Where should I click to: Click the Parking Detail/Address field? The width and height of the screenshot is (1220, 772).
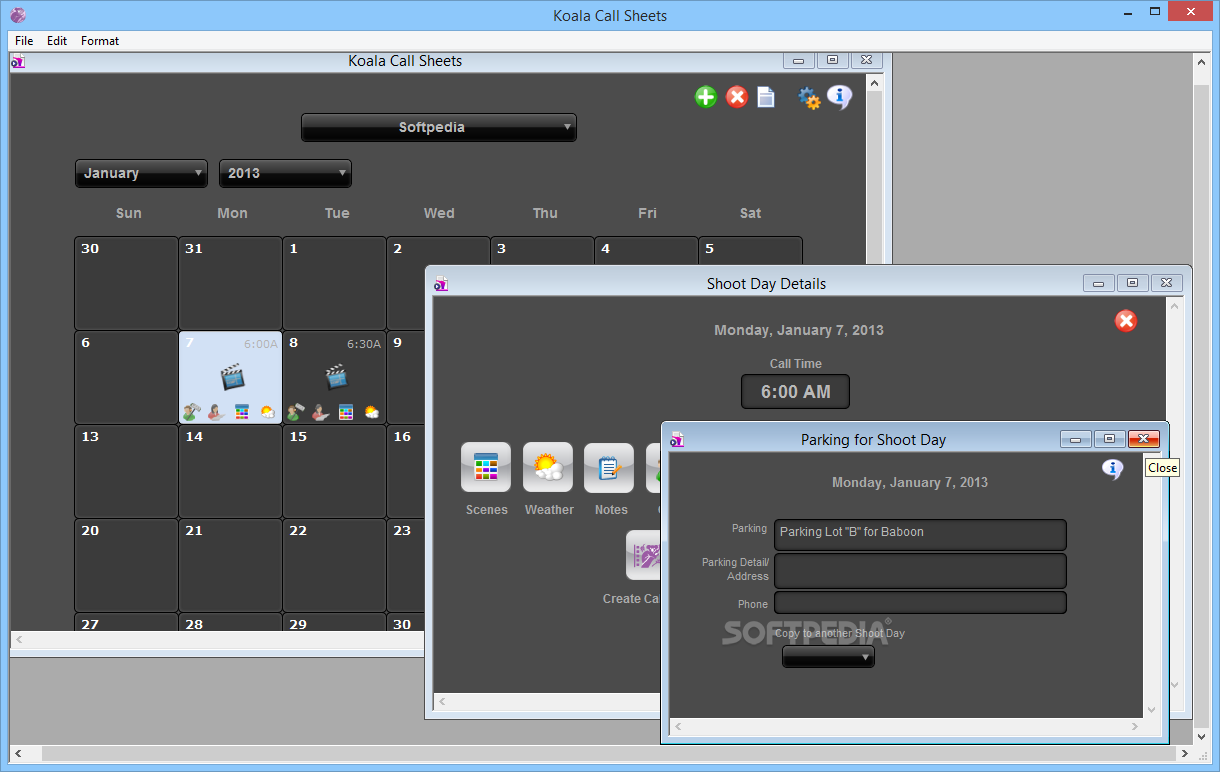[x=920, y=571]
